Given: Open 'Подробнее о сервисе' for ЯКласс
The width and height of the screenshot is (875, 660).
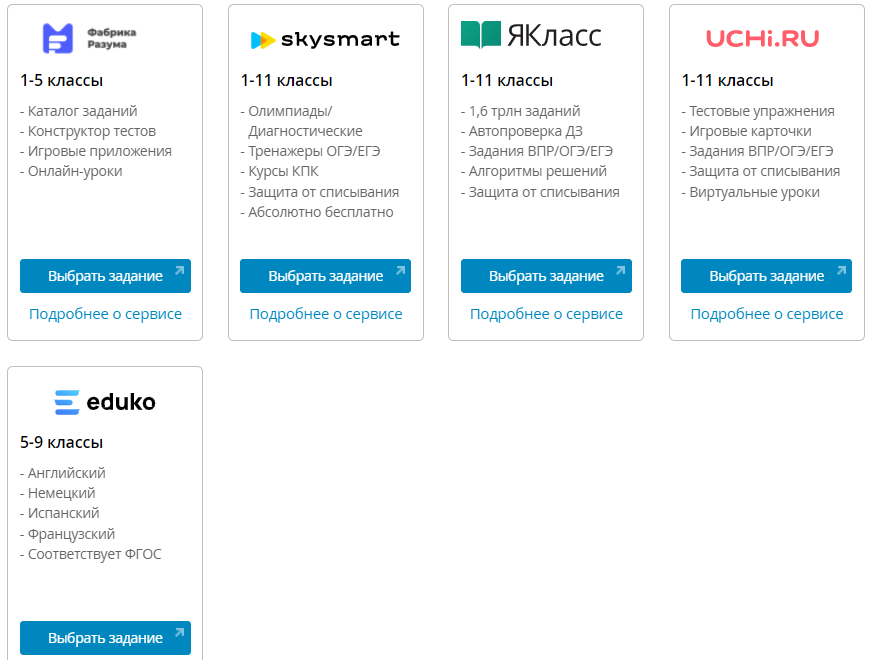Looking at the screenshot, I should (546, 314).
